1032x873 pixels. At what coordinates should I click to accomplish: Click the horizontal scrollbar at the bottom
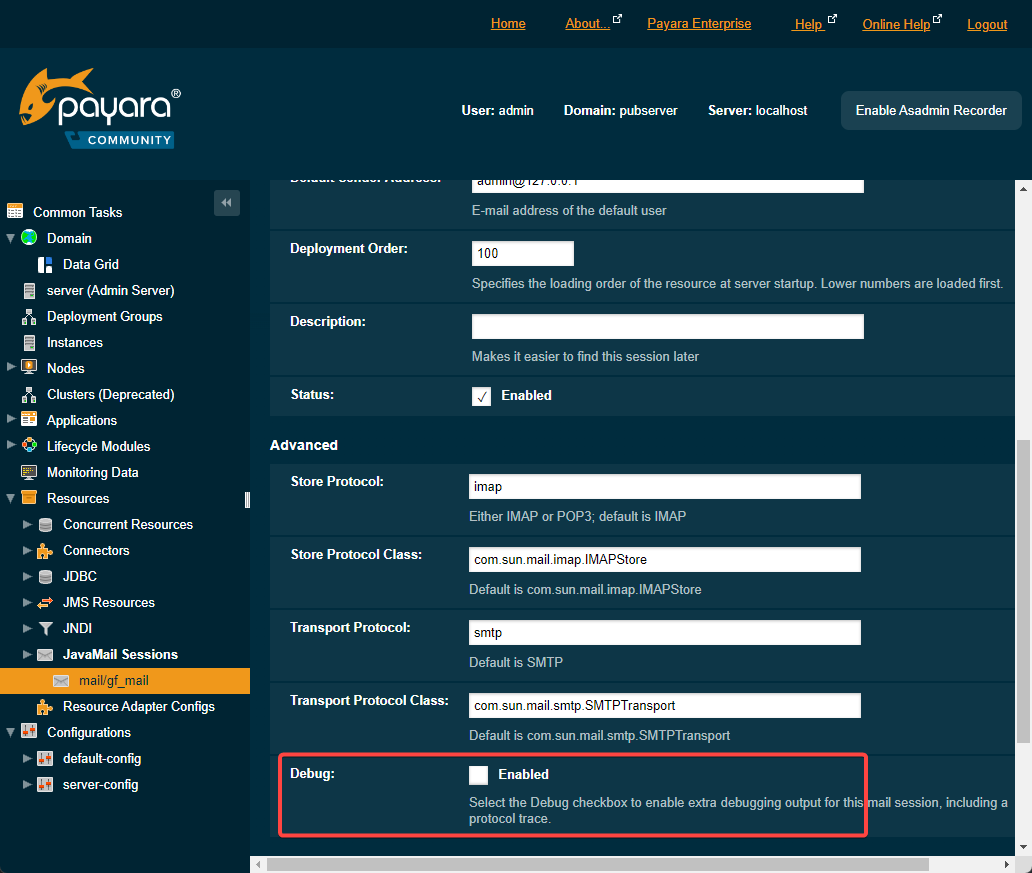598,863
